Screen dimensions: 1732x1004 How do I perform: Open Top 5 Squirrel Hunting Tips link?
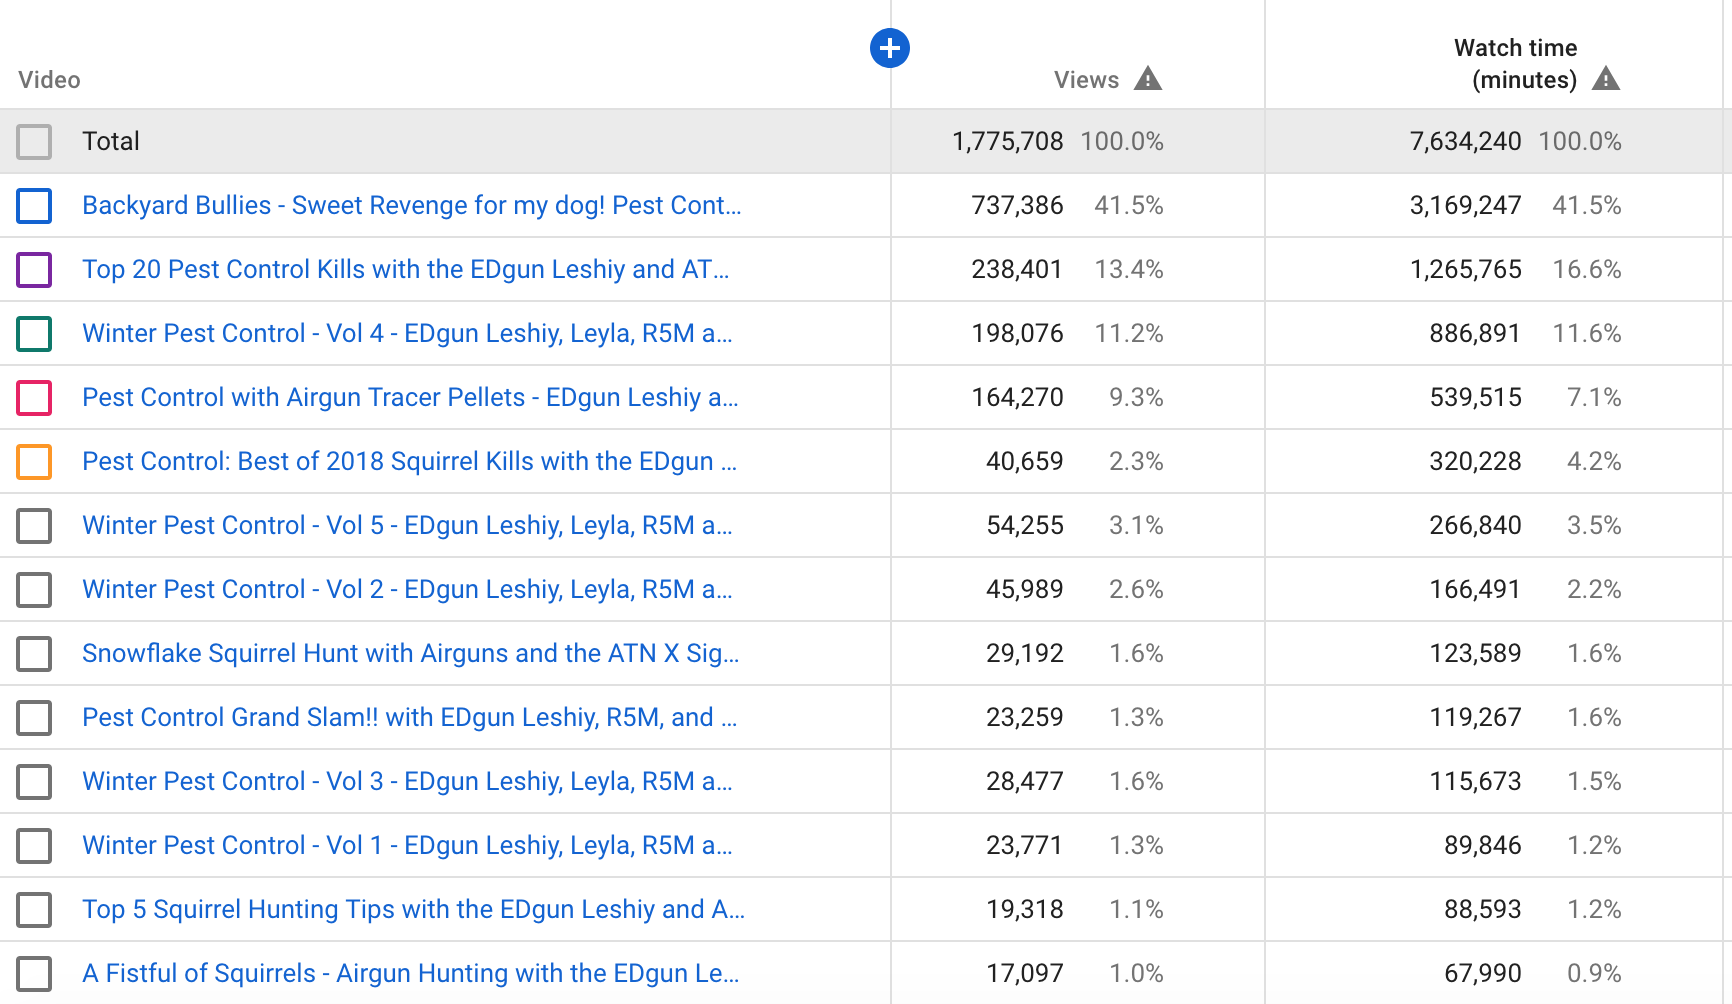[x=413, y=909]
